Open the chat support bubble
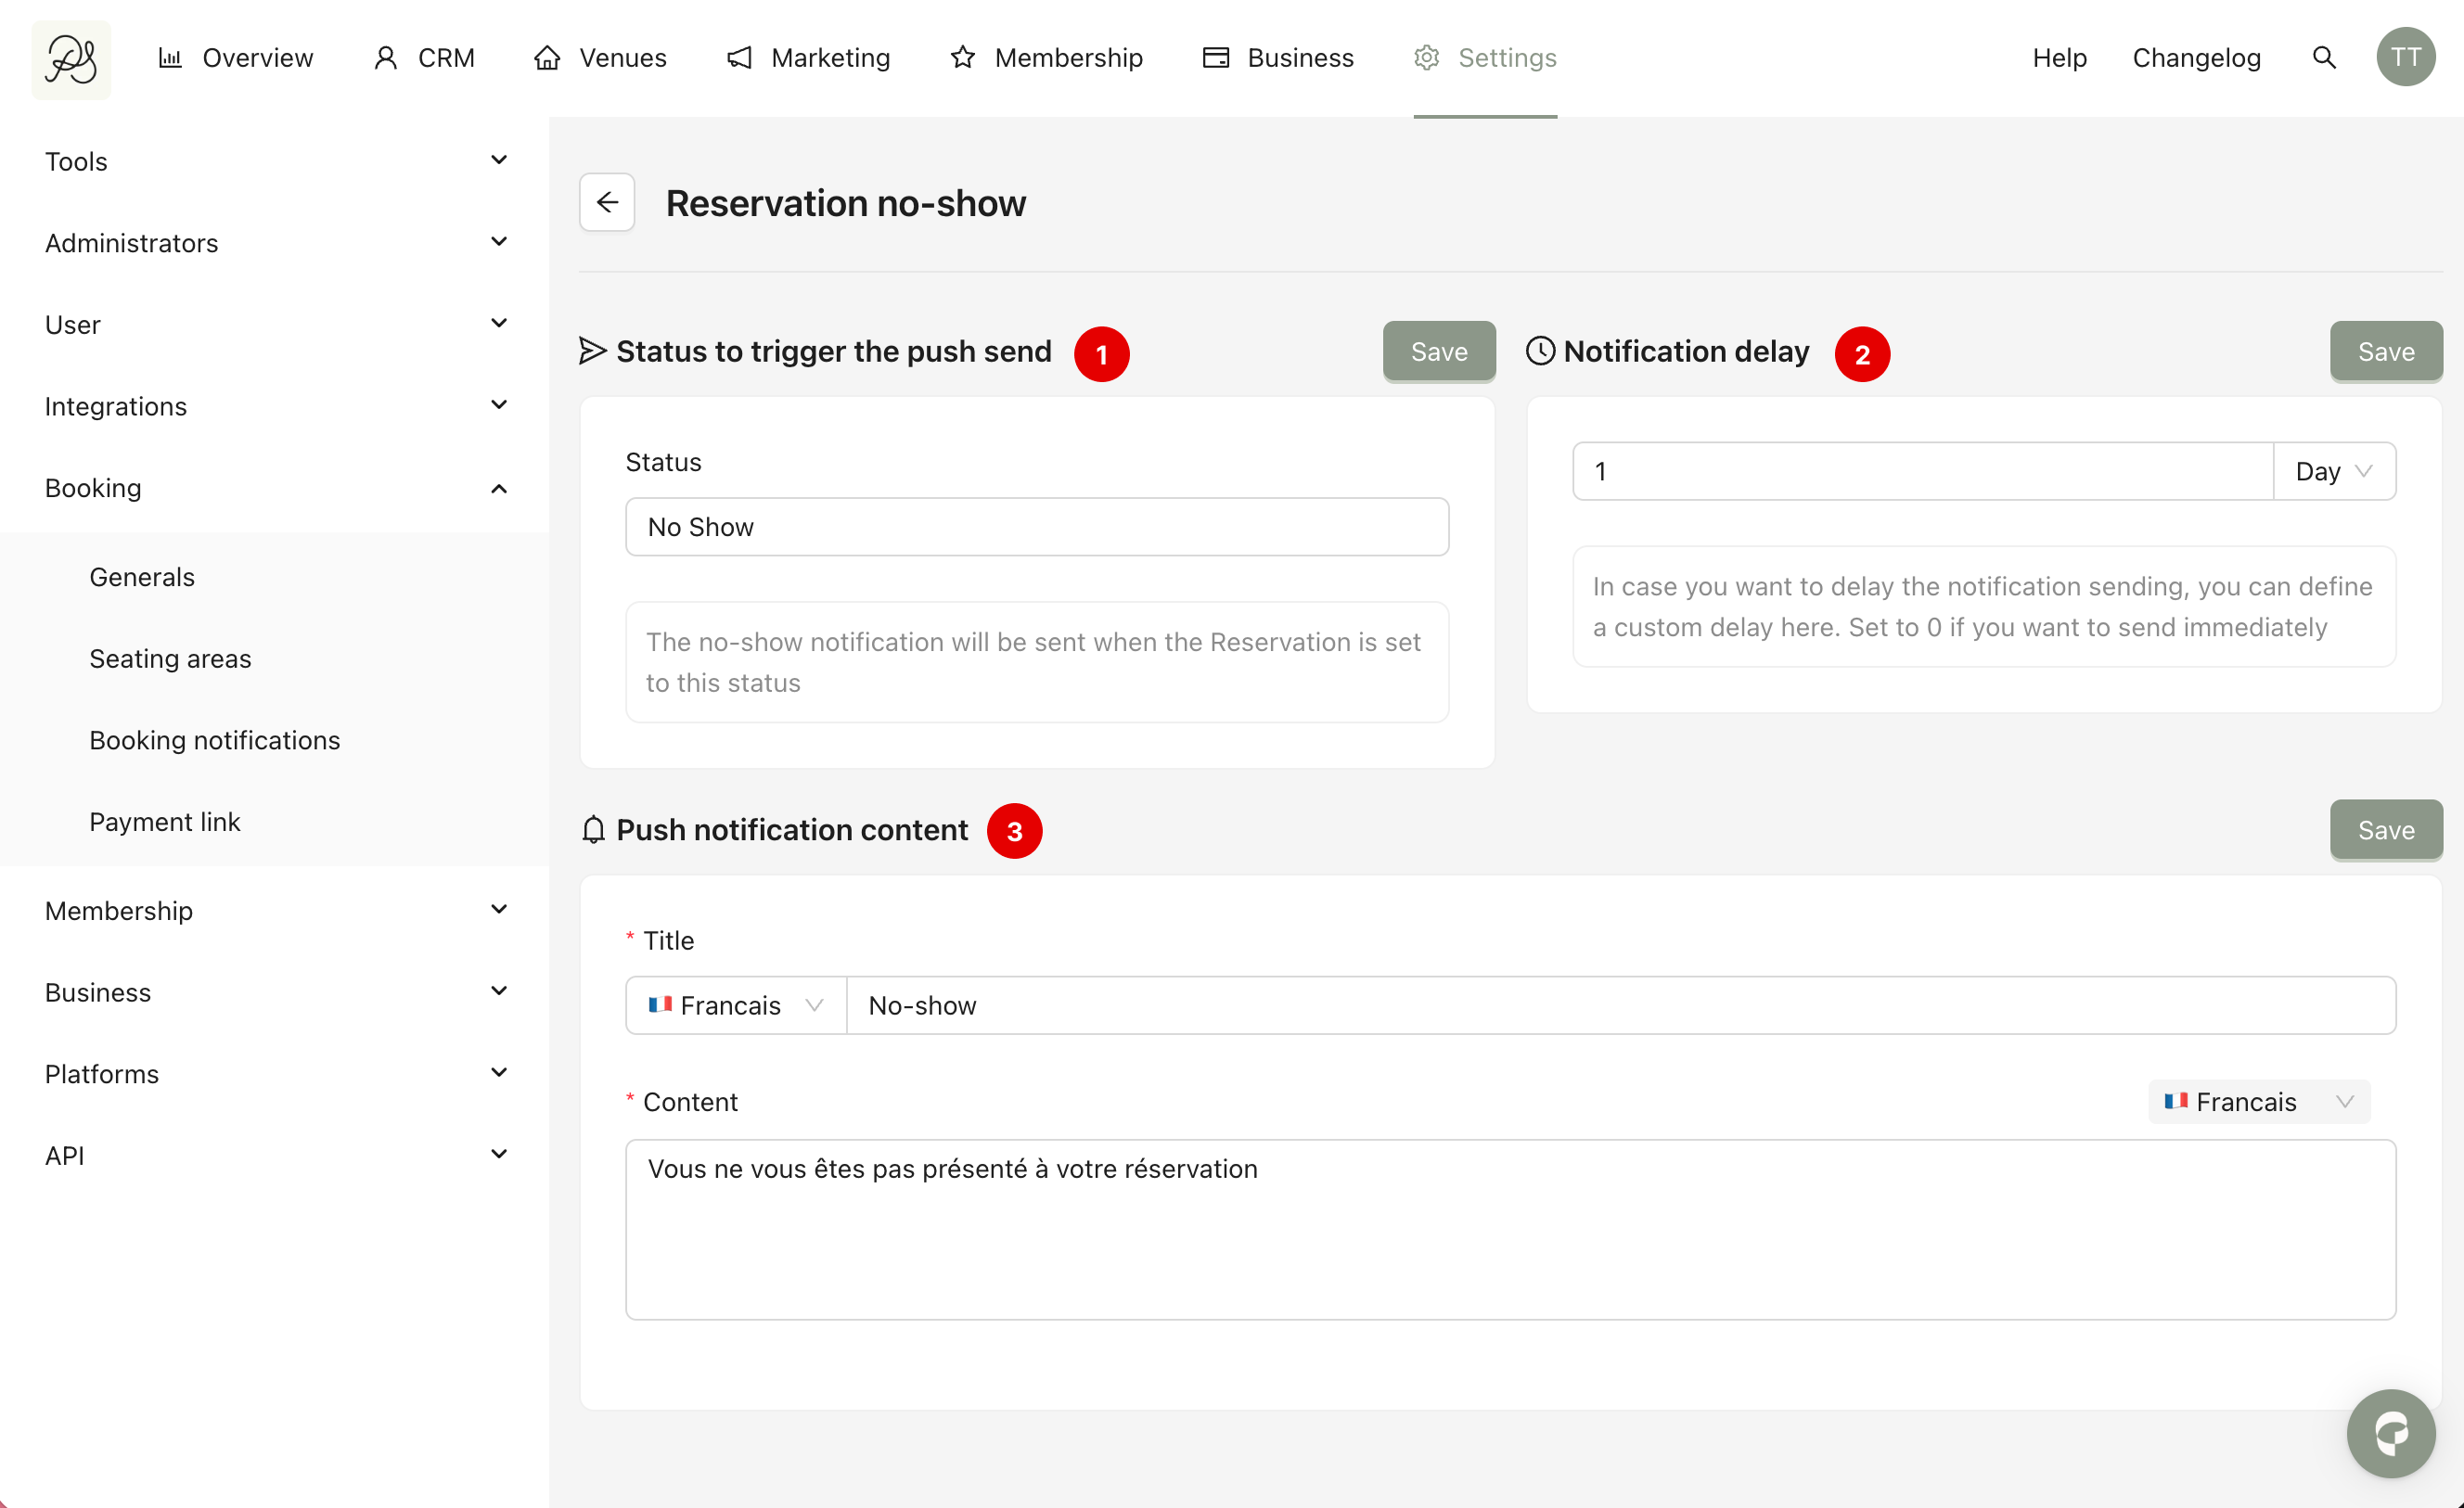Screen dimensions: 2464x1508 [x=2391, y=1433]
